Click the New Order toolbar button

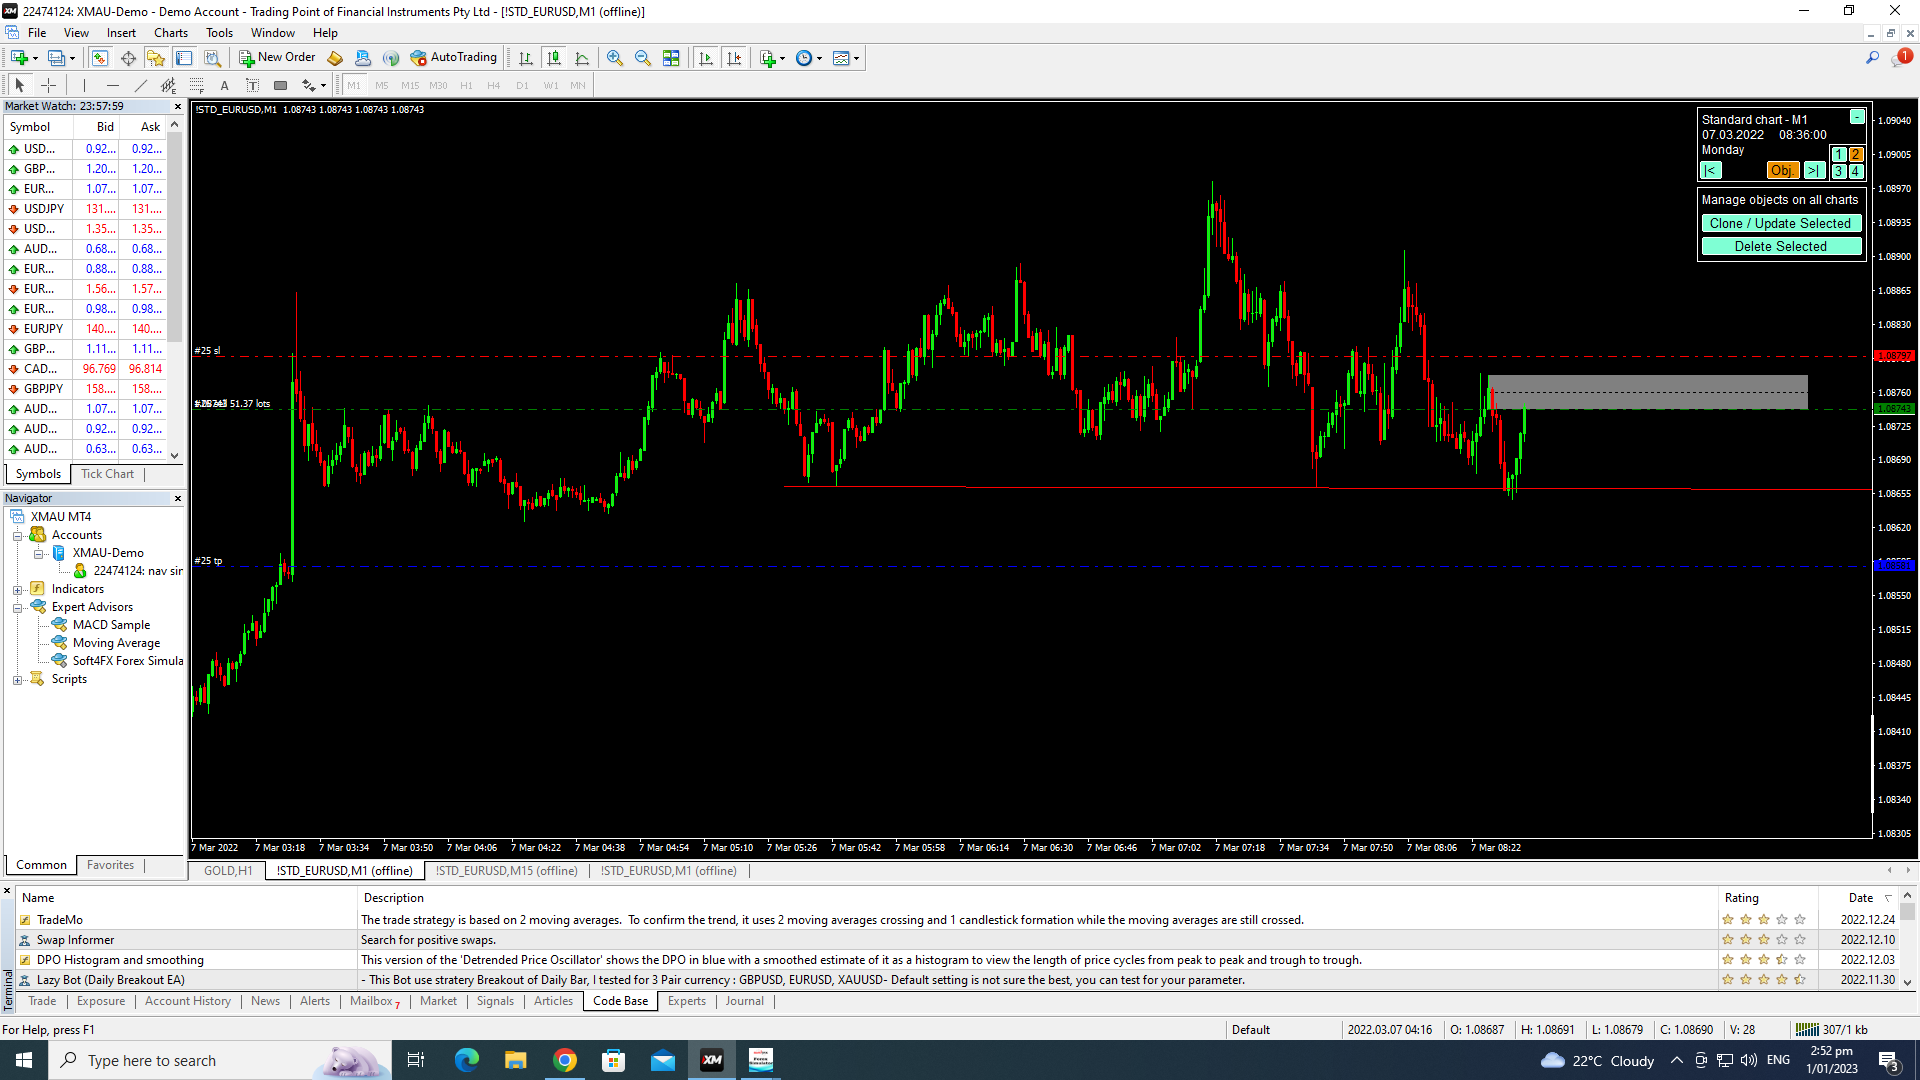tap(277, 58)
